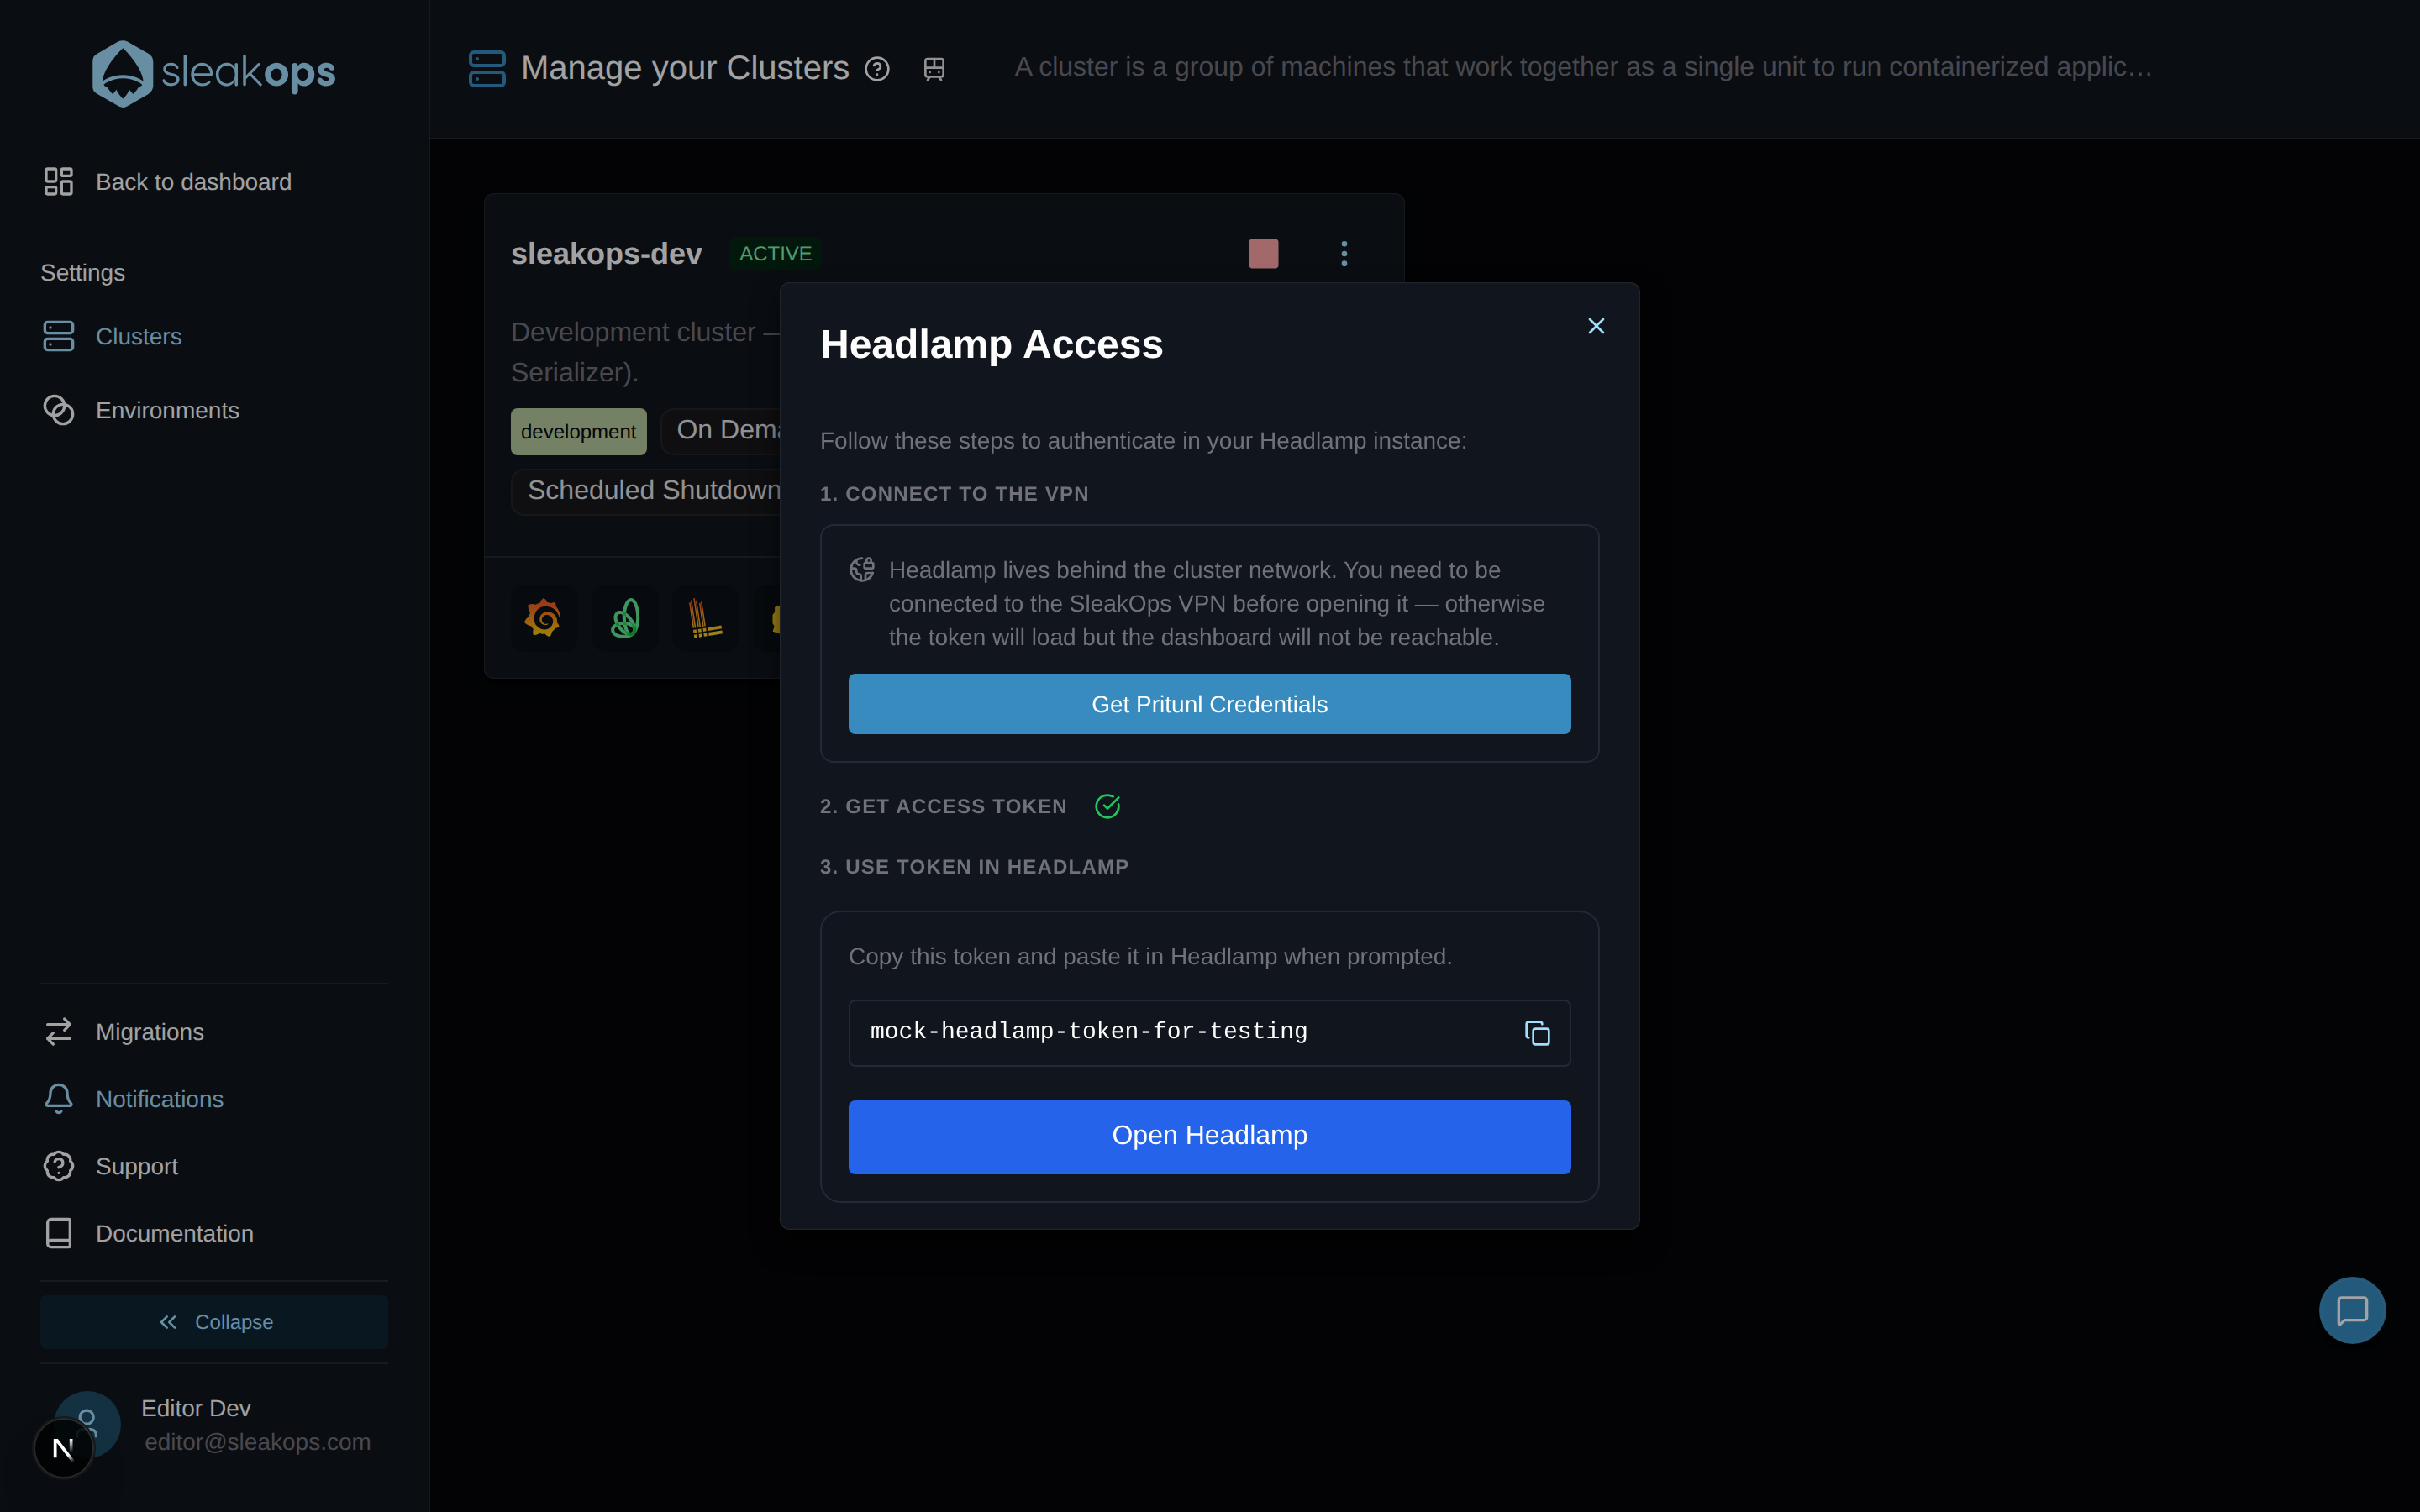This screenshot has width=2420, height=1512.
Task: Open the Editor Dev user profile
Action: pyautogui.click(x=213, y=1425)
